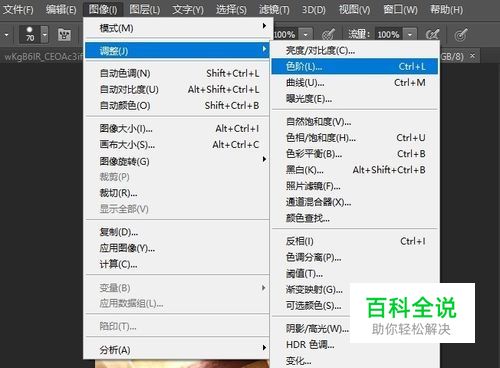The width and height of the screenshot is (500, 368).
Task: Apply 反相(I) to the image
Action: pyautogui.click(x=355, y=241)
